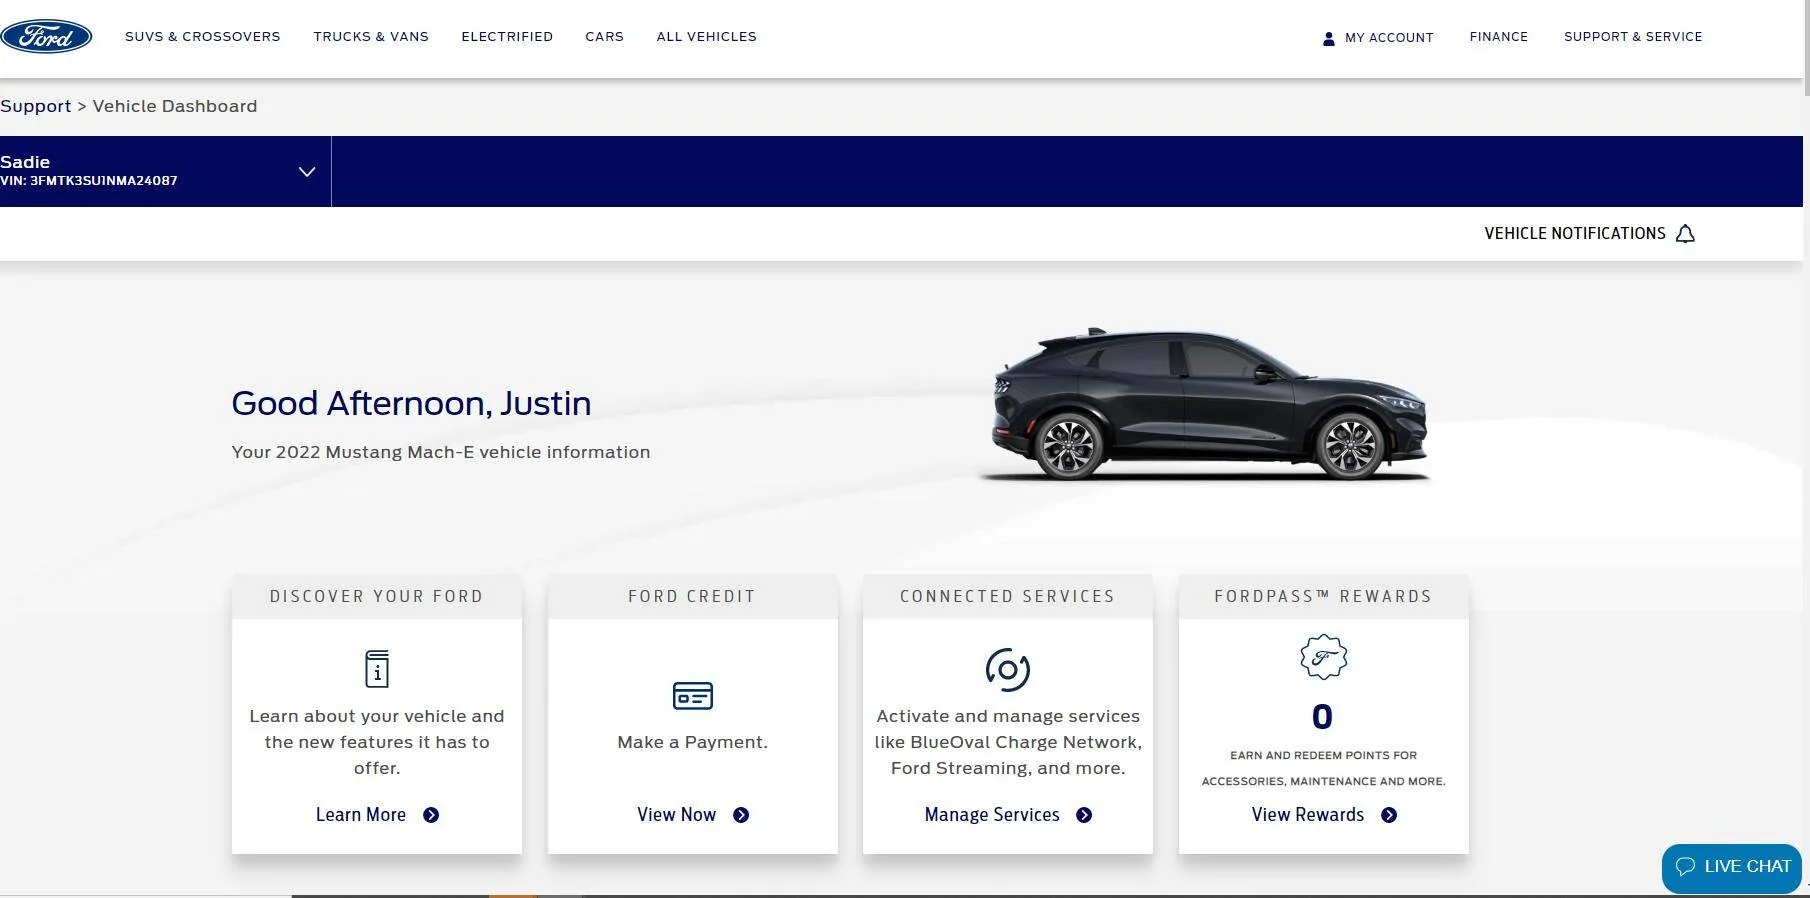This screenshot has width=1810, height=898.
Task: Click Make a Payment text
Action: (693, 742)
